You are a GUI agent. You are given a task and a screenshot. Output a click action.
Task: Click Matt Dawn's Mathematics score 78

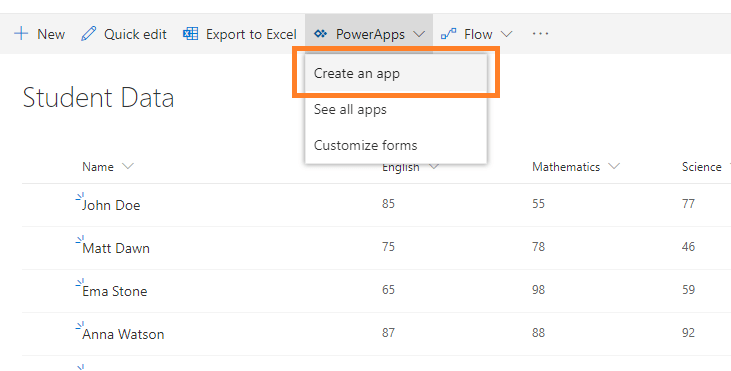point(538,247)
